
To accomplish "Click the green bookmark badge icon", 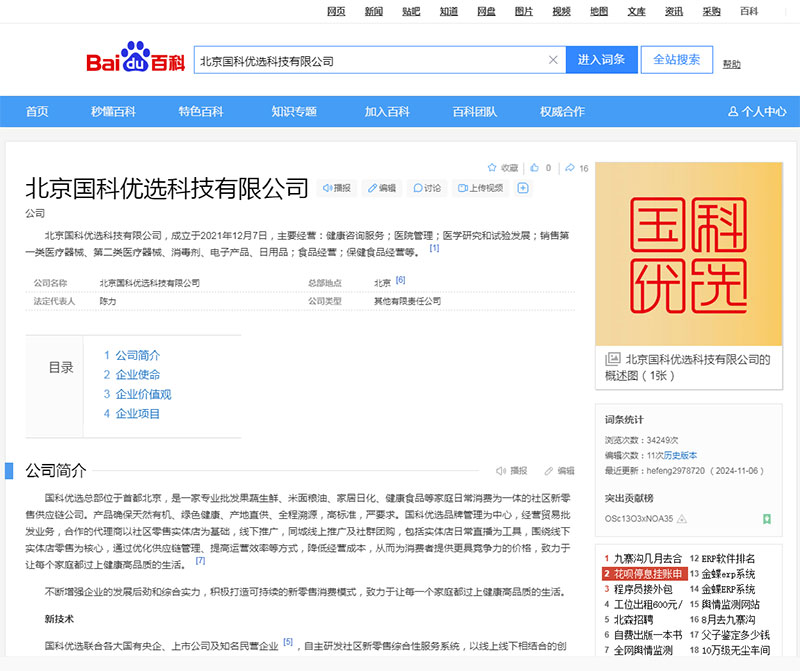I will 766,519.
